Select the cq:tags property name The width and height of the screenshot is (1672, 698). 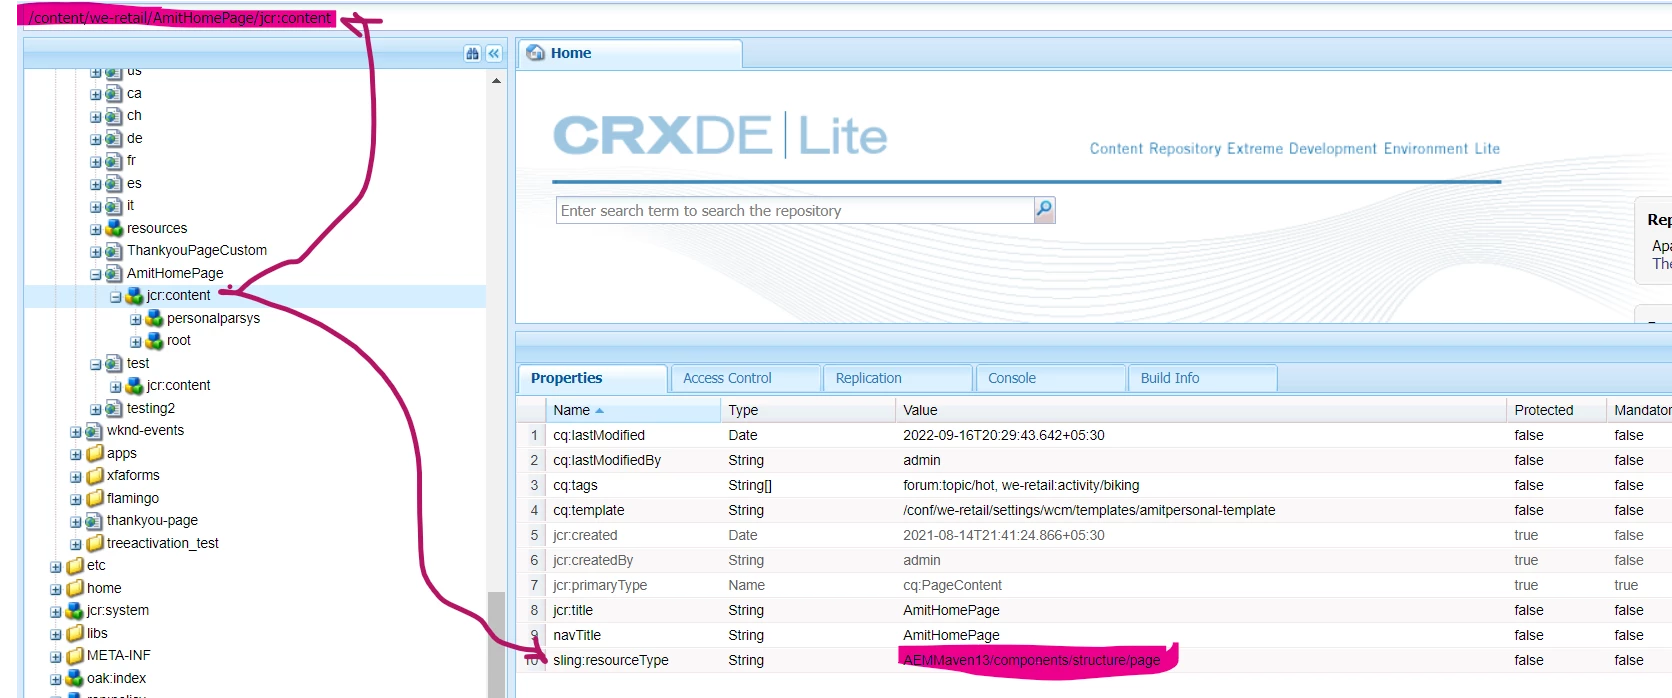point(575,485)
